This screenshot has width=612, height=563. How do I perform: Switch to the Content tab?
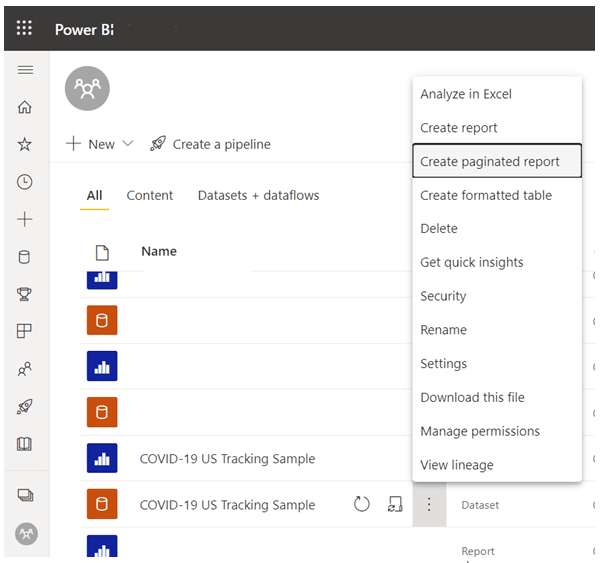(x=149, y=195)
